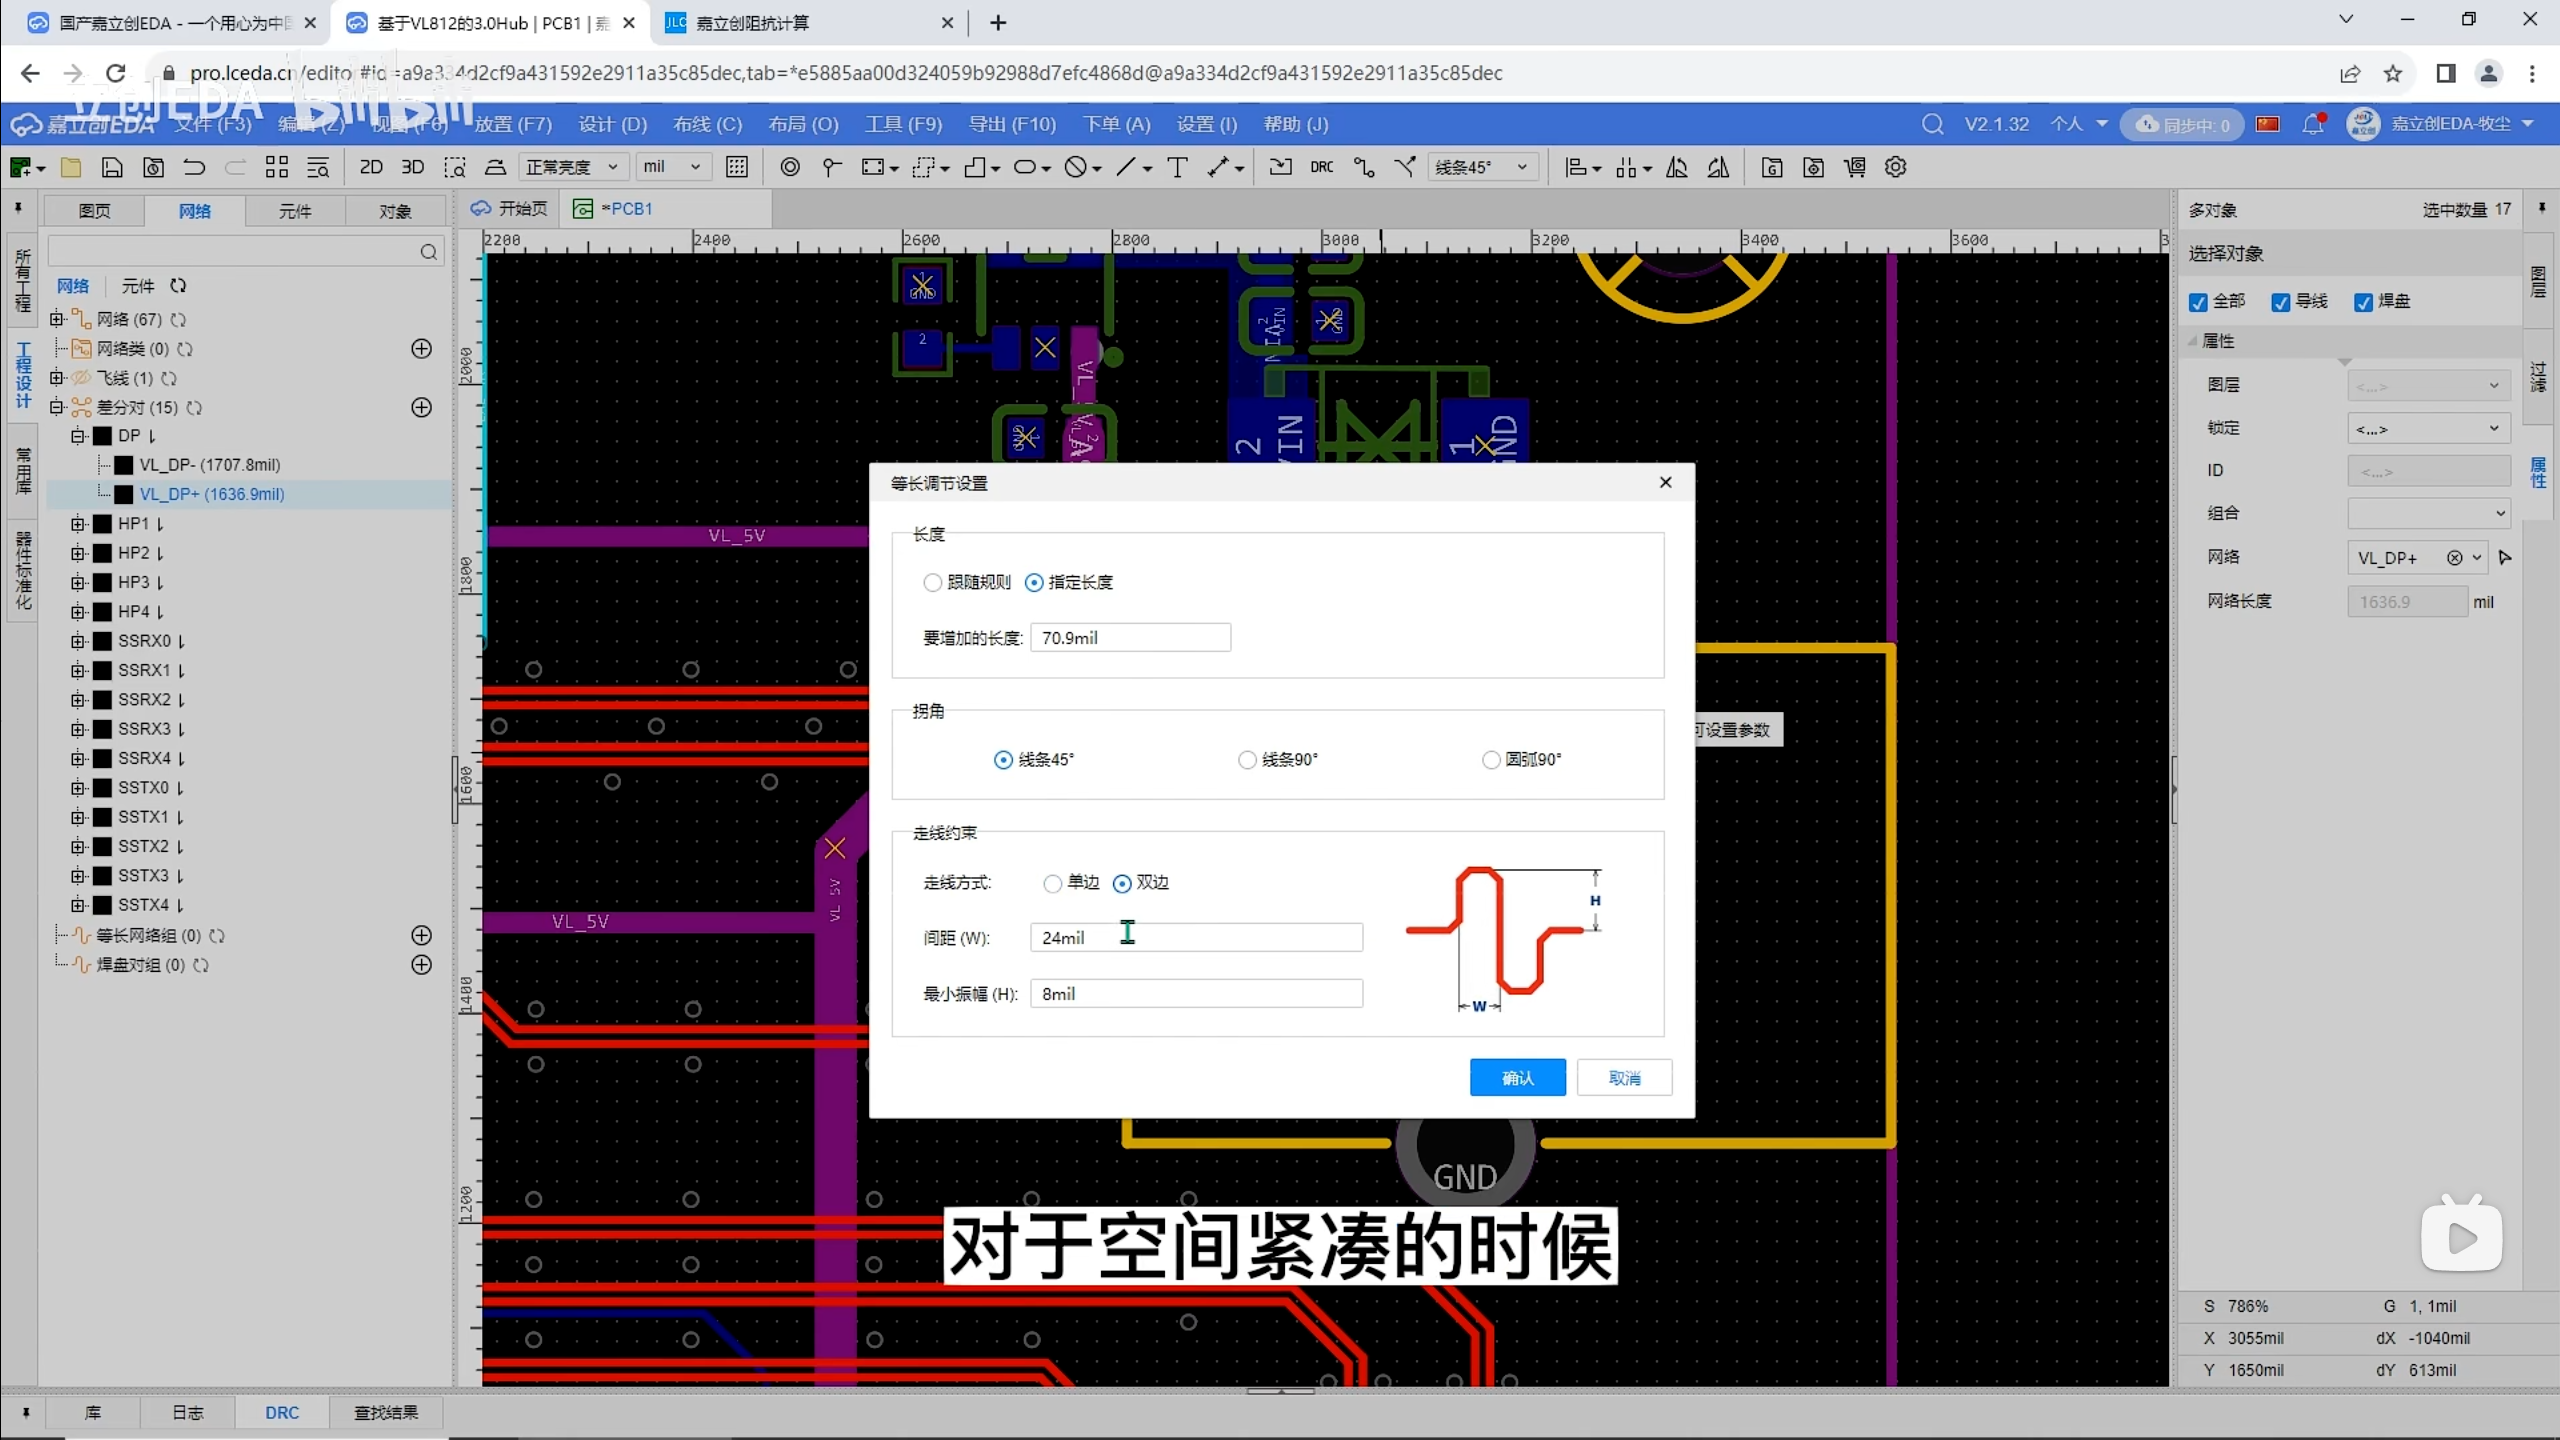Choose 单边 routing mode radio
This screenshot has height=1440, width=2560.
[1052, 883]
